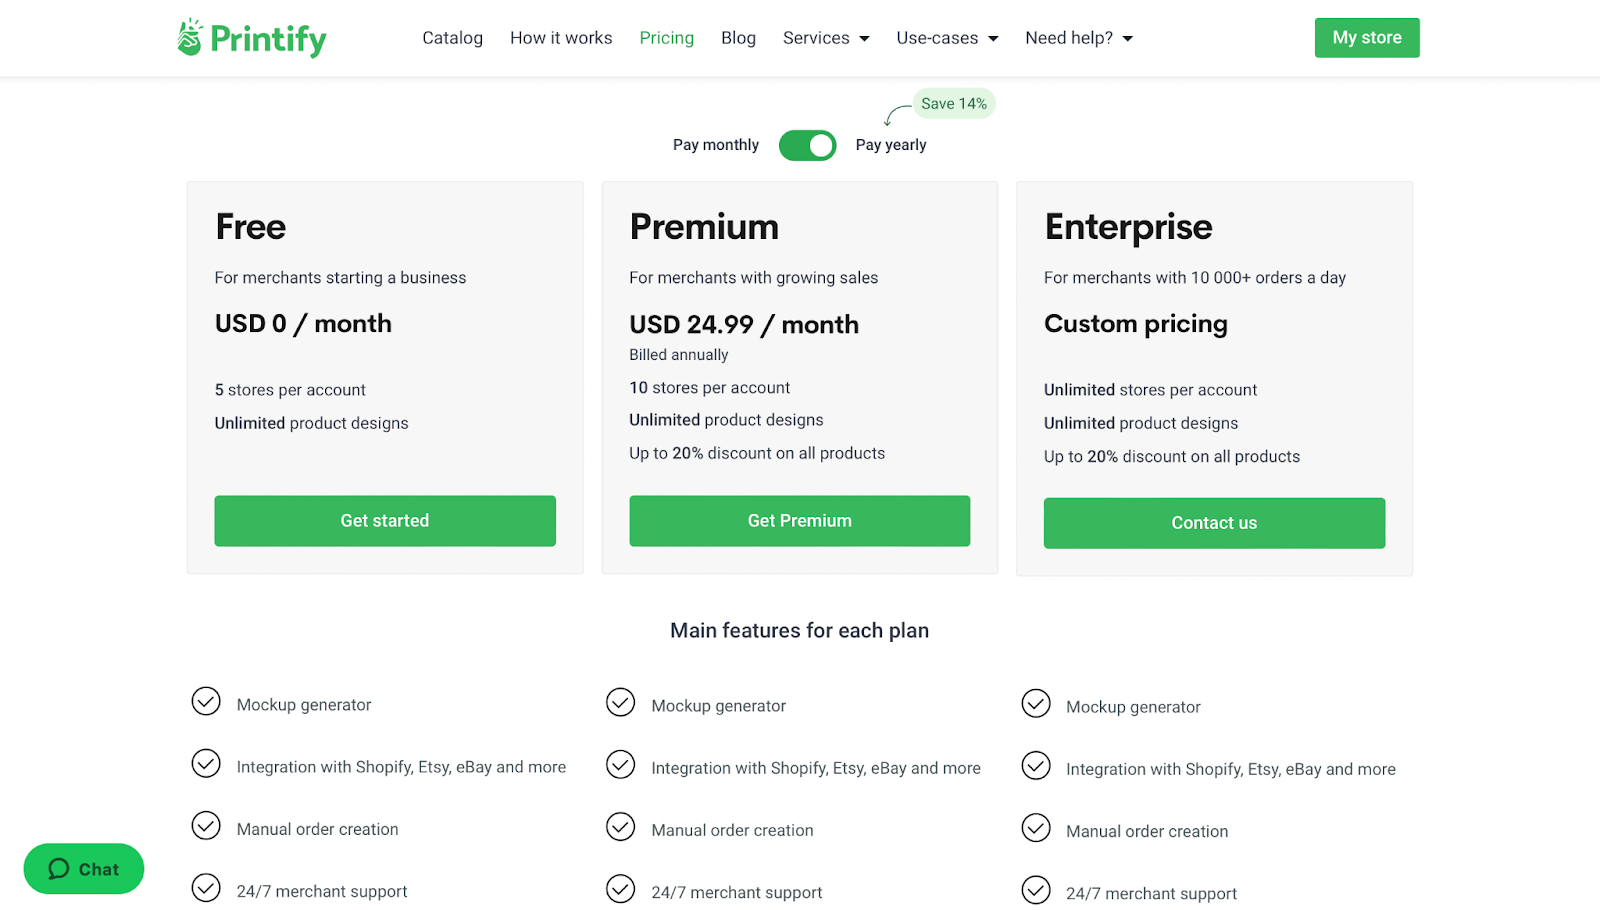Image resolution: width=1600 pixels, height=910 pixels.
Task: Expand the Need help? menu
Action: click(x=1078, y=38)
